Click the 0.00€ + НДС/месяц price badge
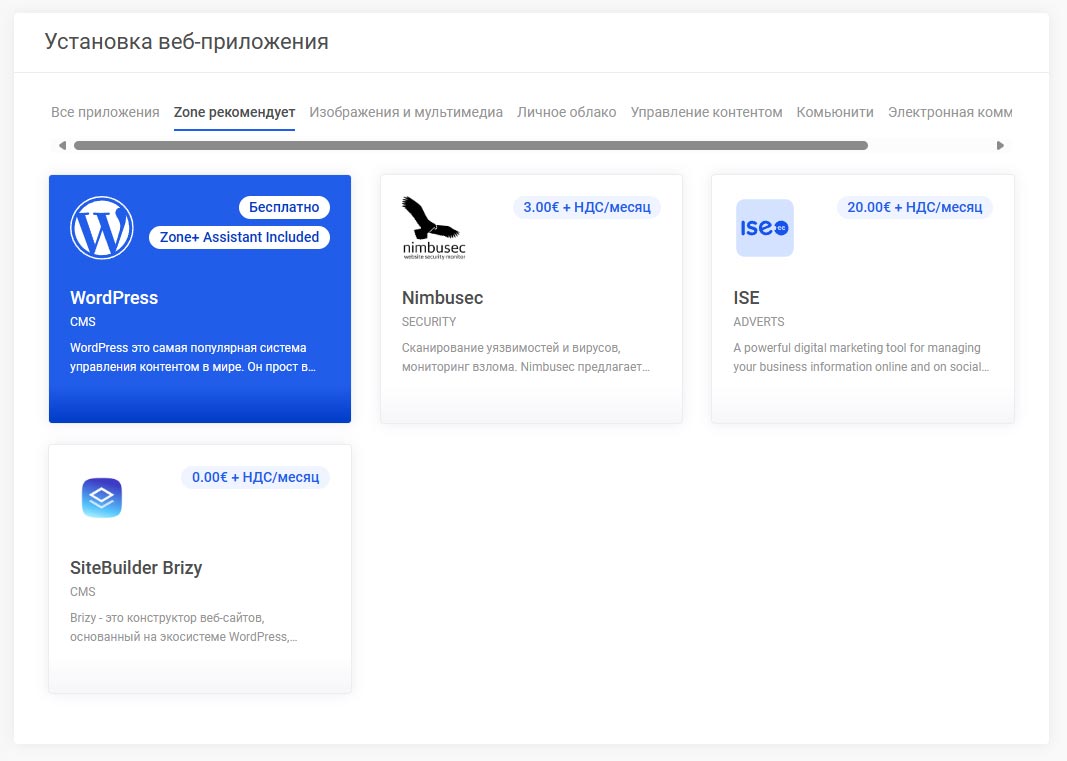The height and width of the screenshot is (761, 1067). tap(255, 477)
